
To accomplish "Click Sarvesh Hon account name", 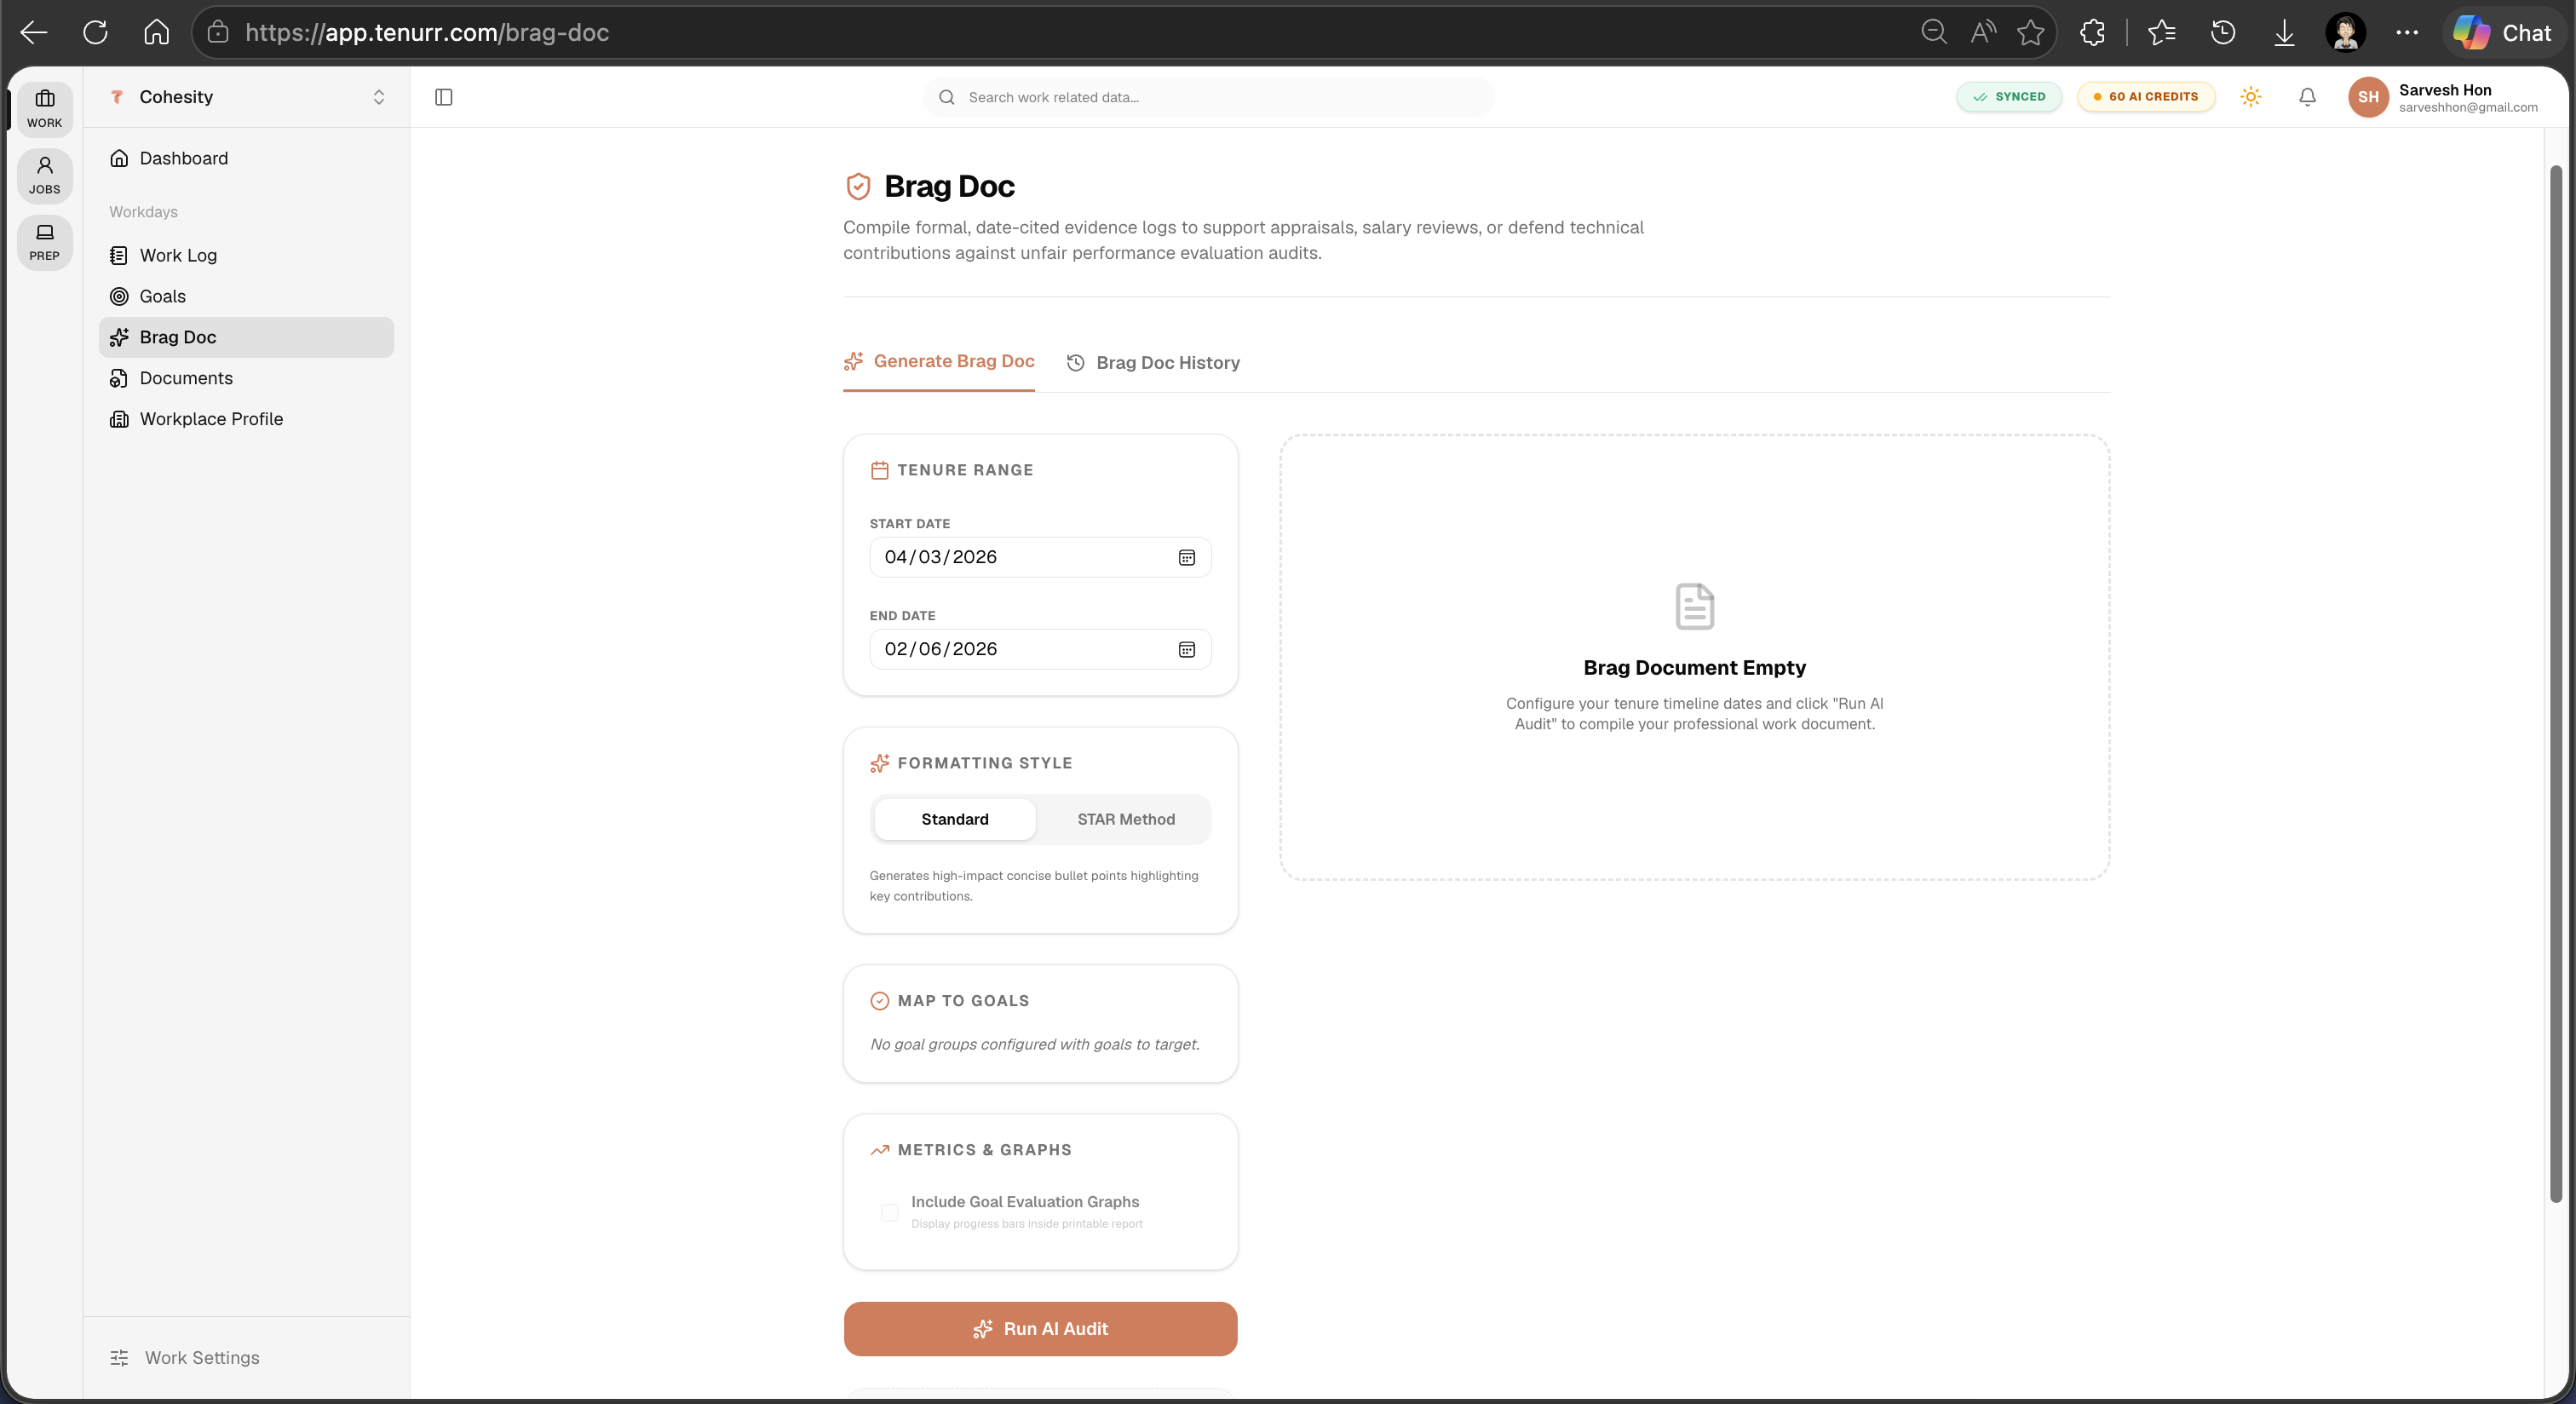I will click(2445, 89).
